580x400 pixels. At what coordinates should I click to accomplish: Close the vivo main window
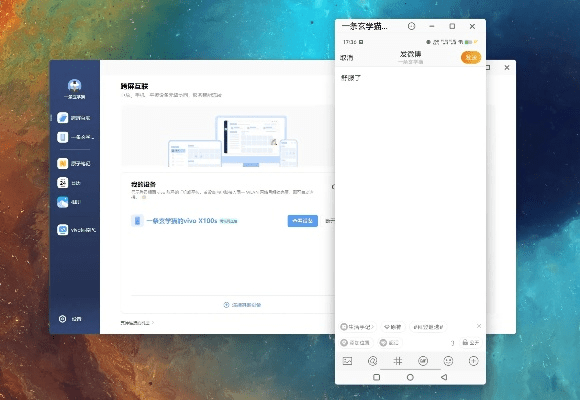click(x=507, y=67)
